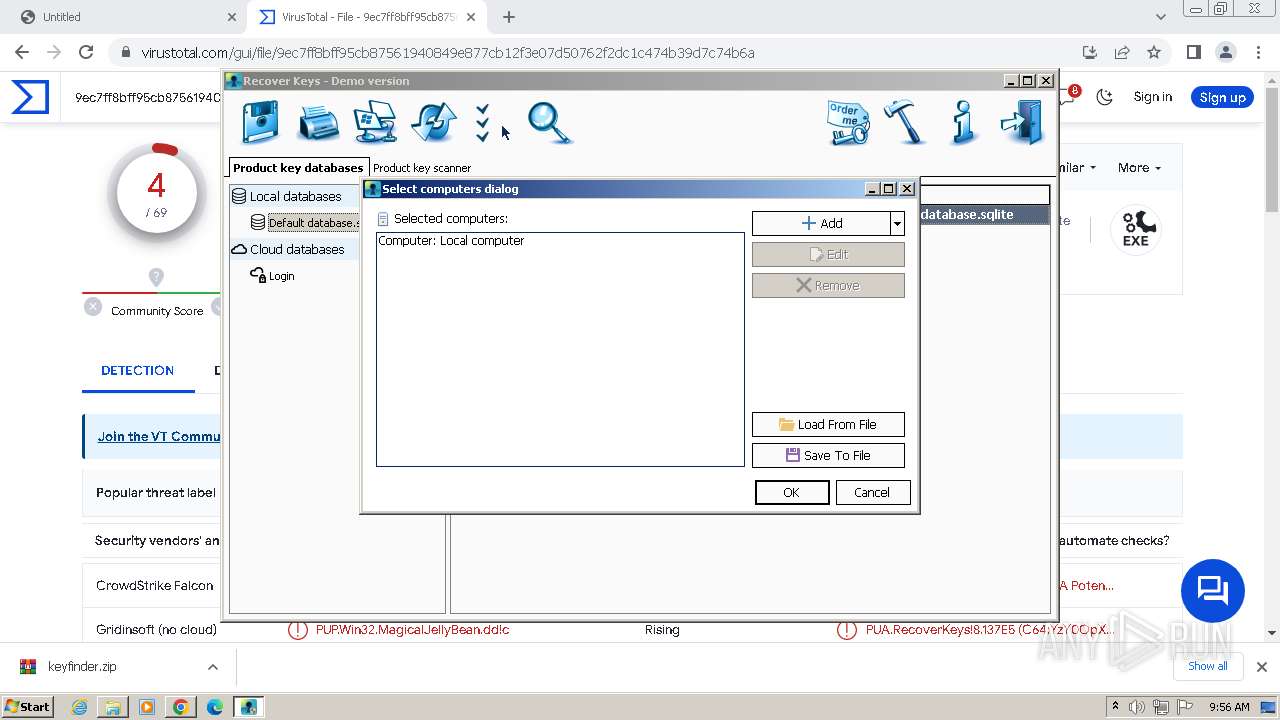Click the floppy disk Save toolbar icon
1280x720 pixels.
click(x=260, y=123)
